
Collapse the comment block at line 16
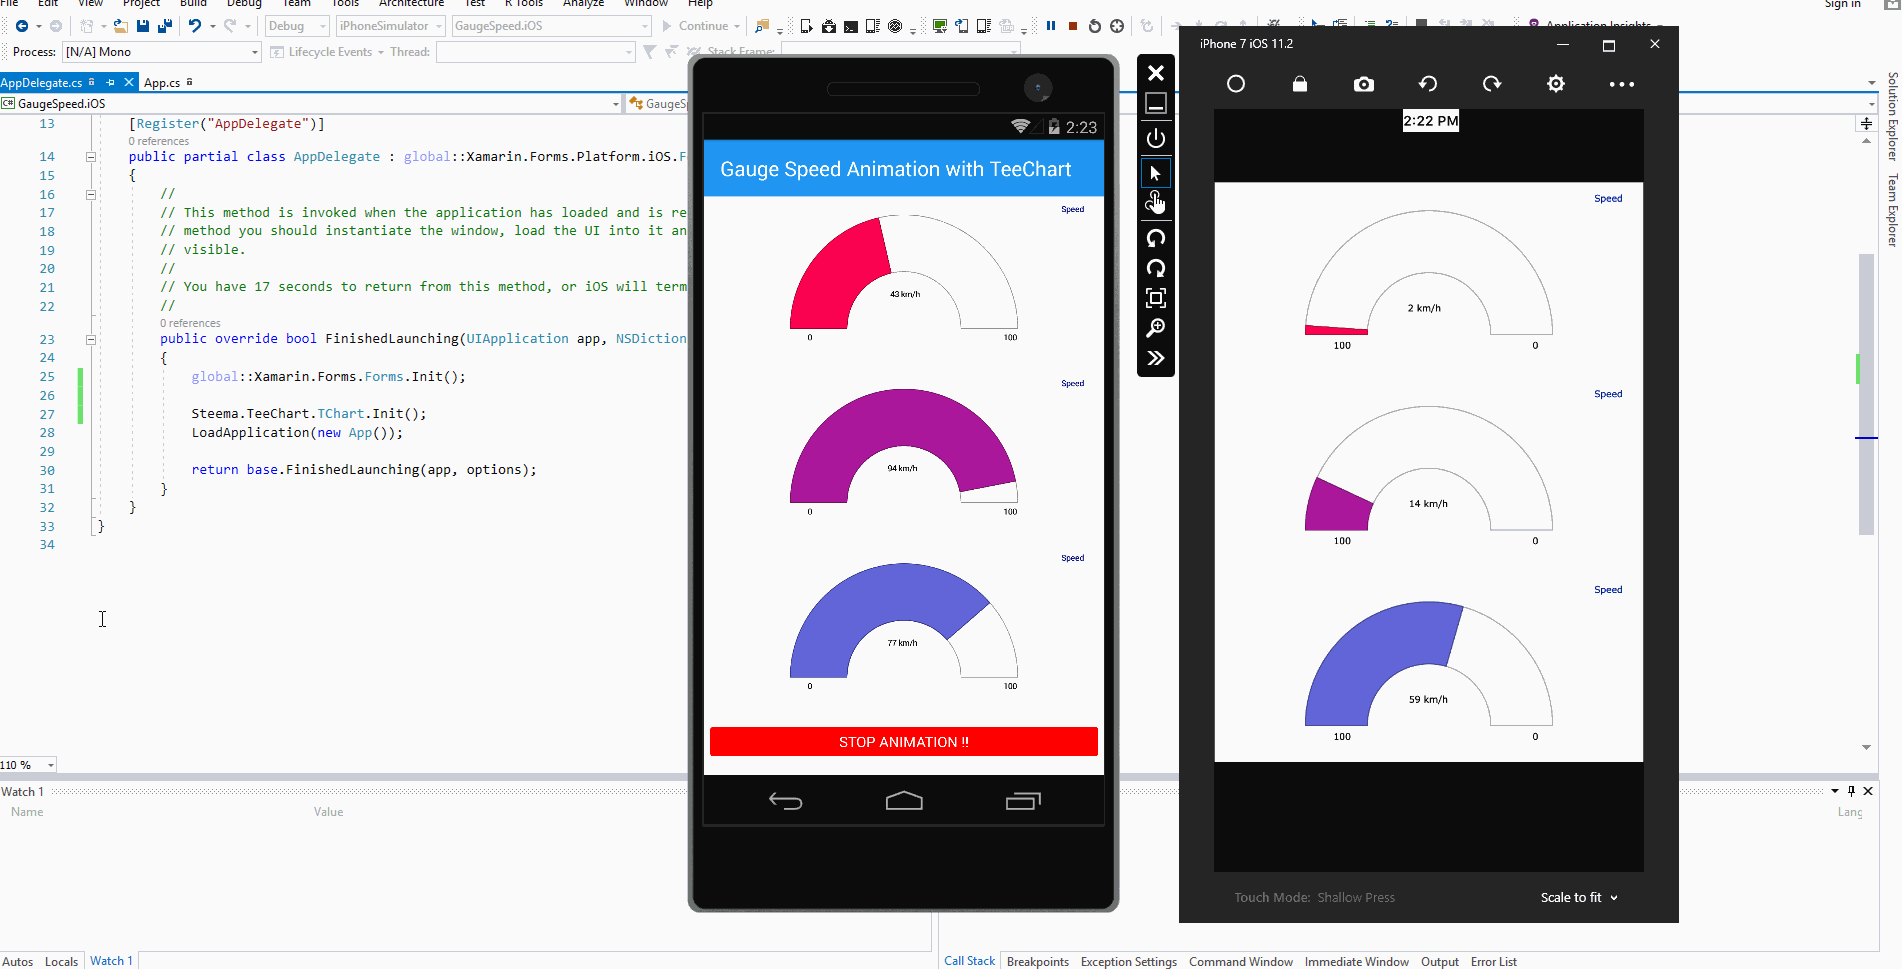[90, 194]
